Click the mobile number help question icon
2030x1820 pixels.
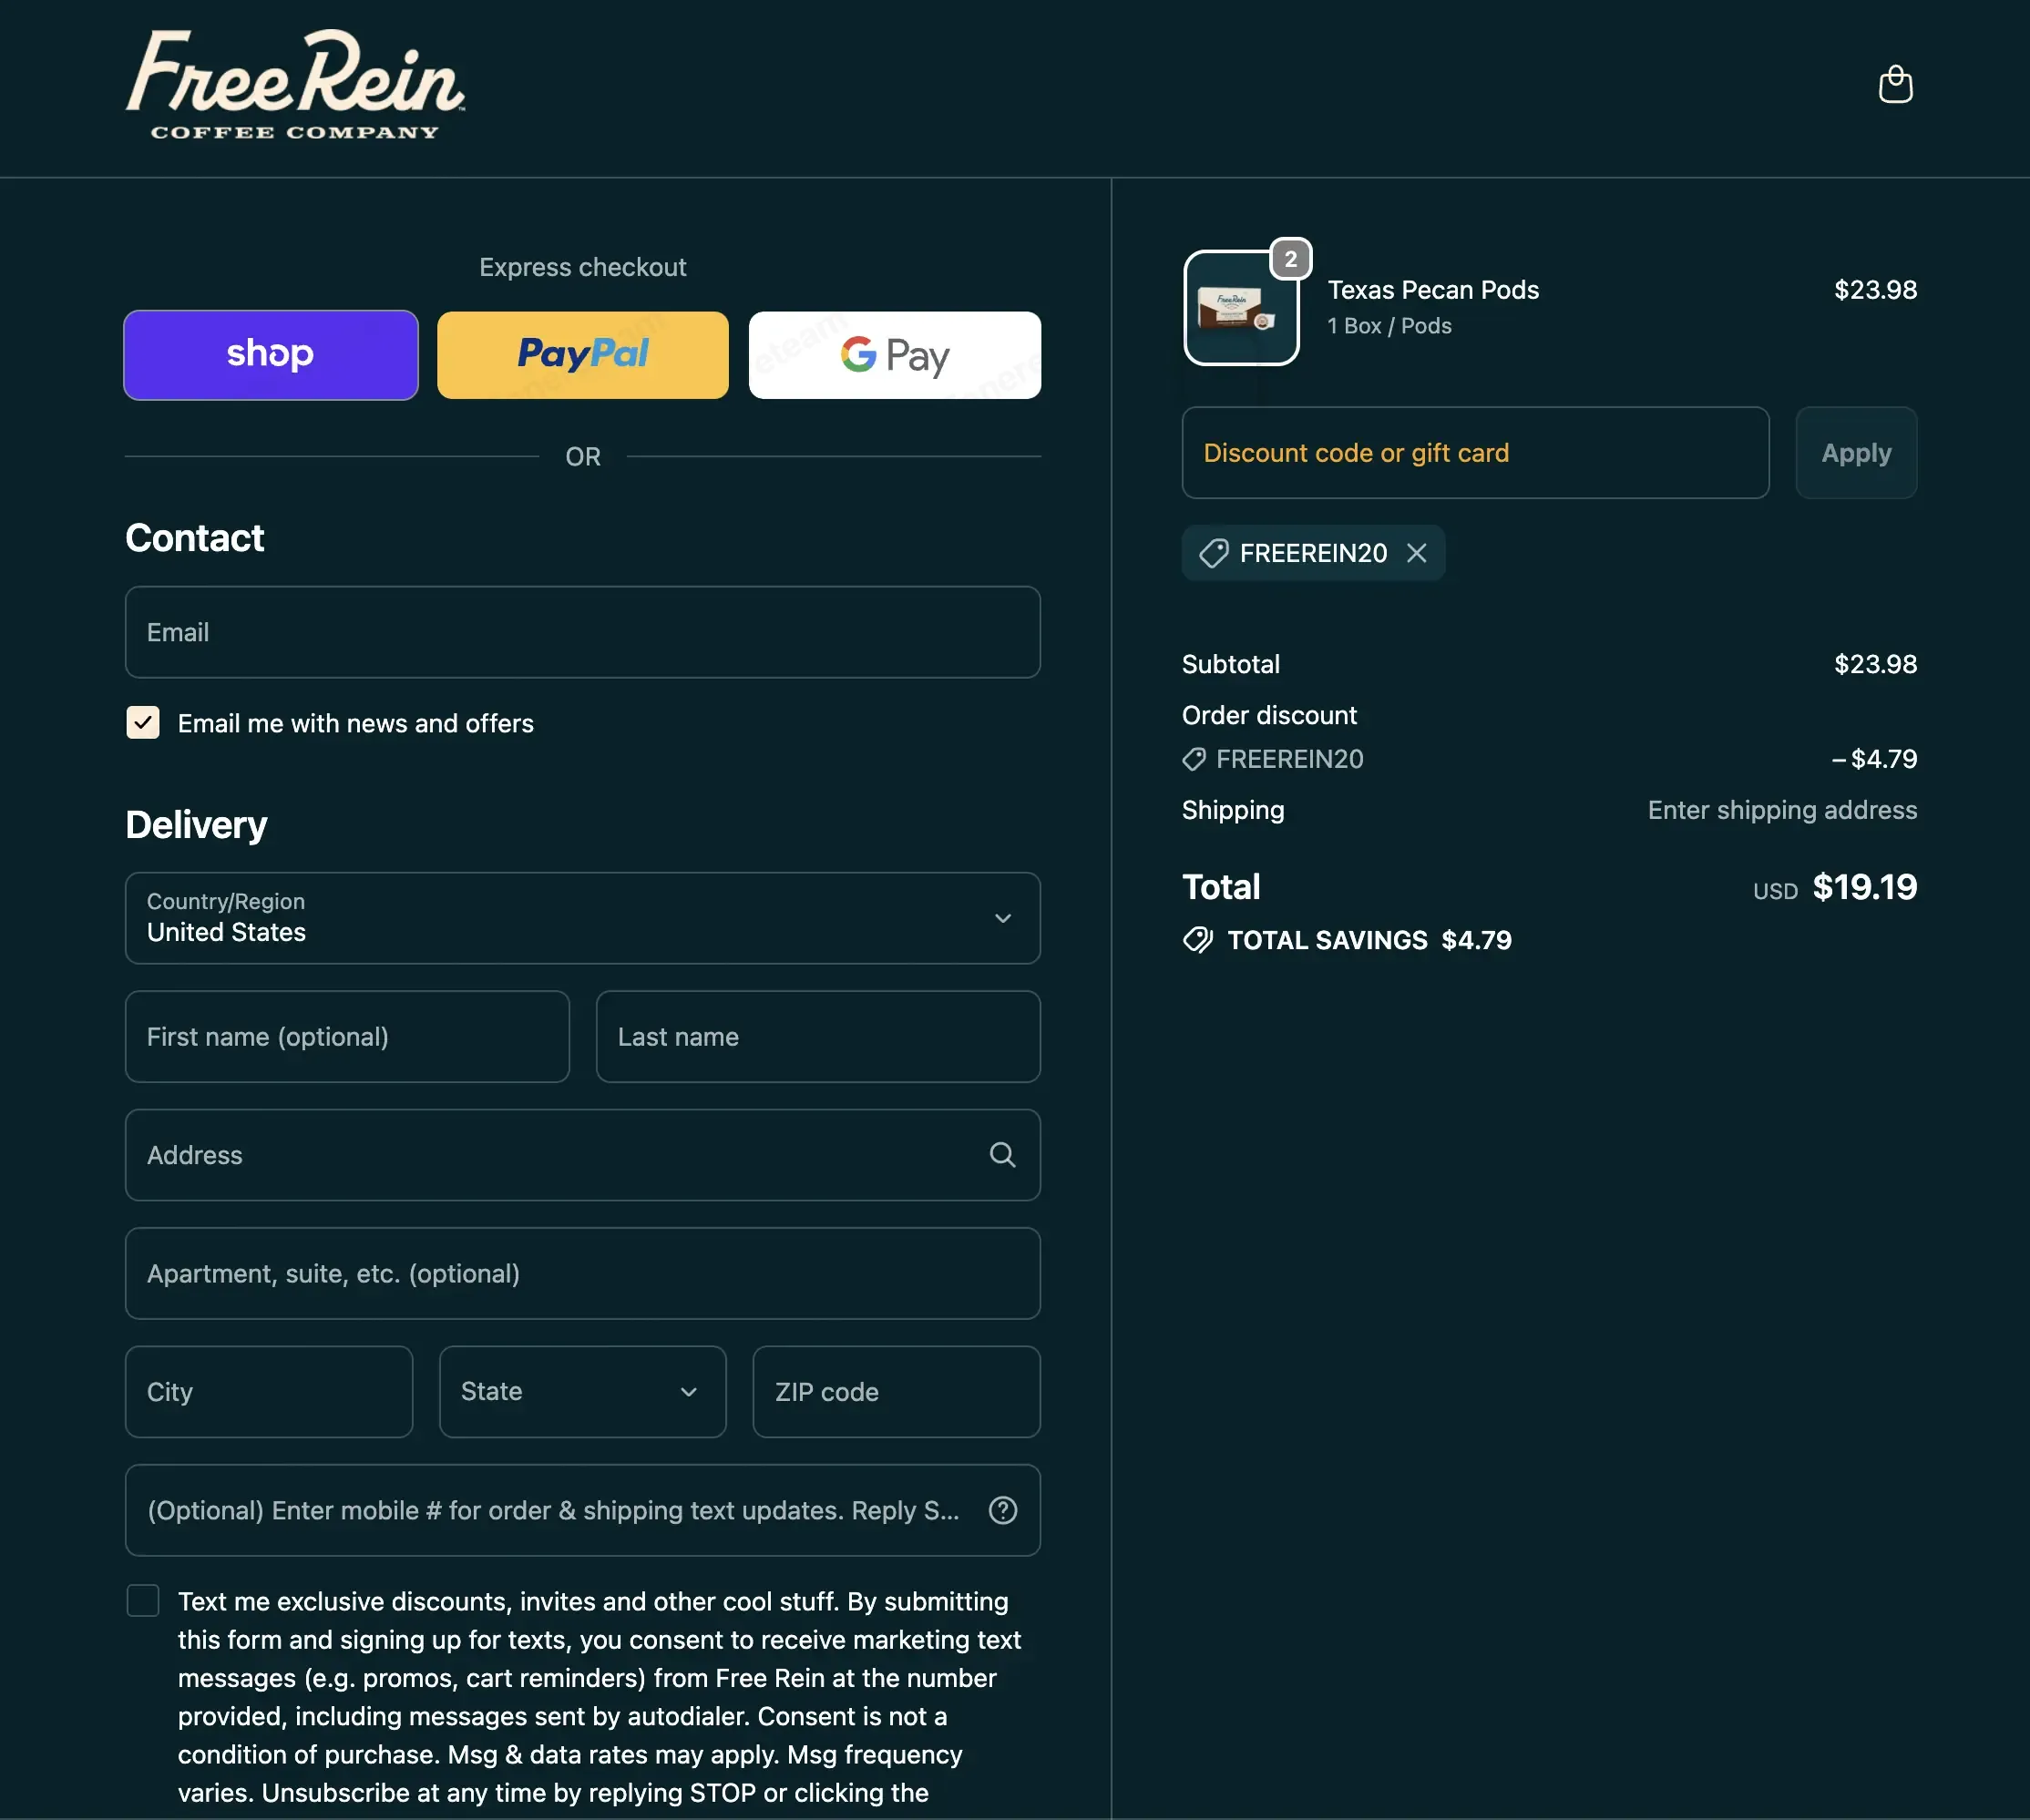1002,1510
